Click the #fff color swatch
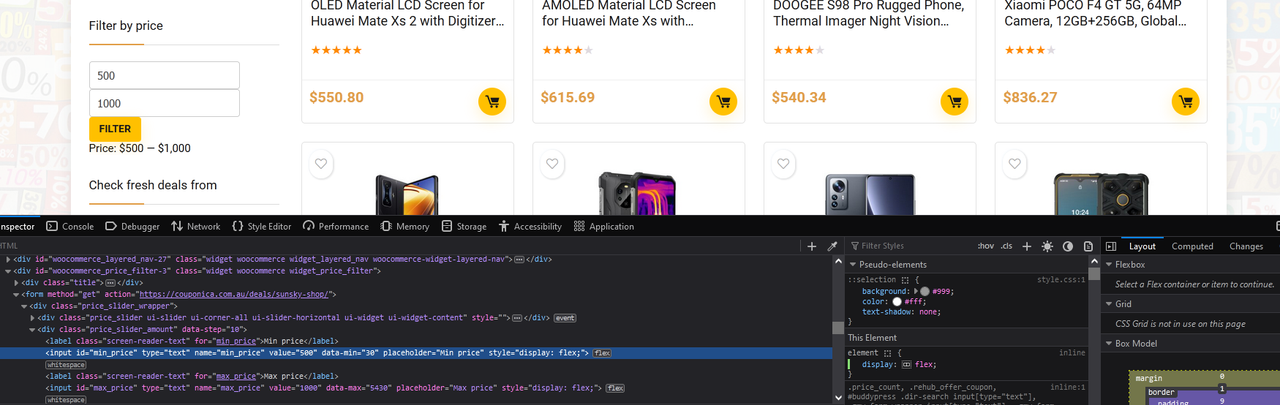 [x=897, y=301]
